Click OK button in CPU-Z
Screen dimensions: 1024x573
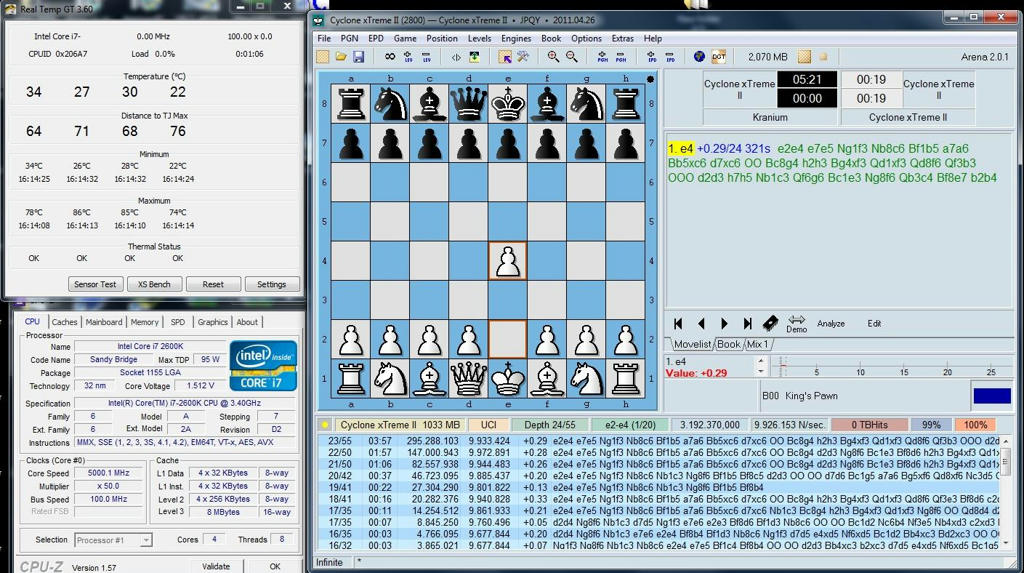tap(275, 566)
